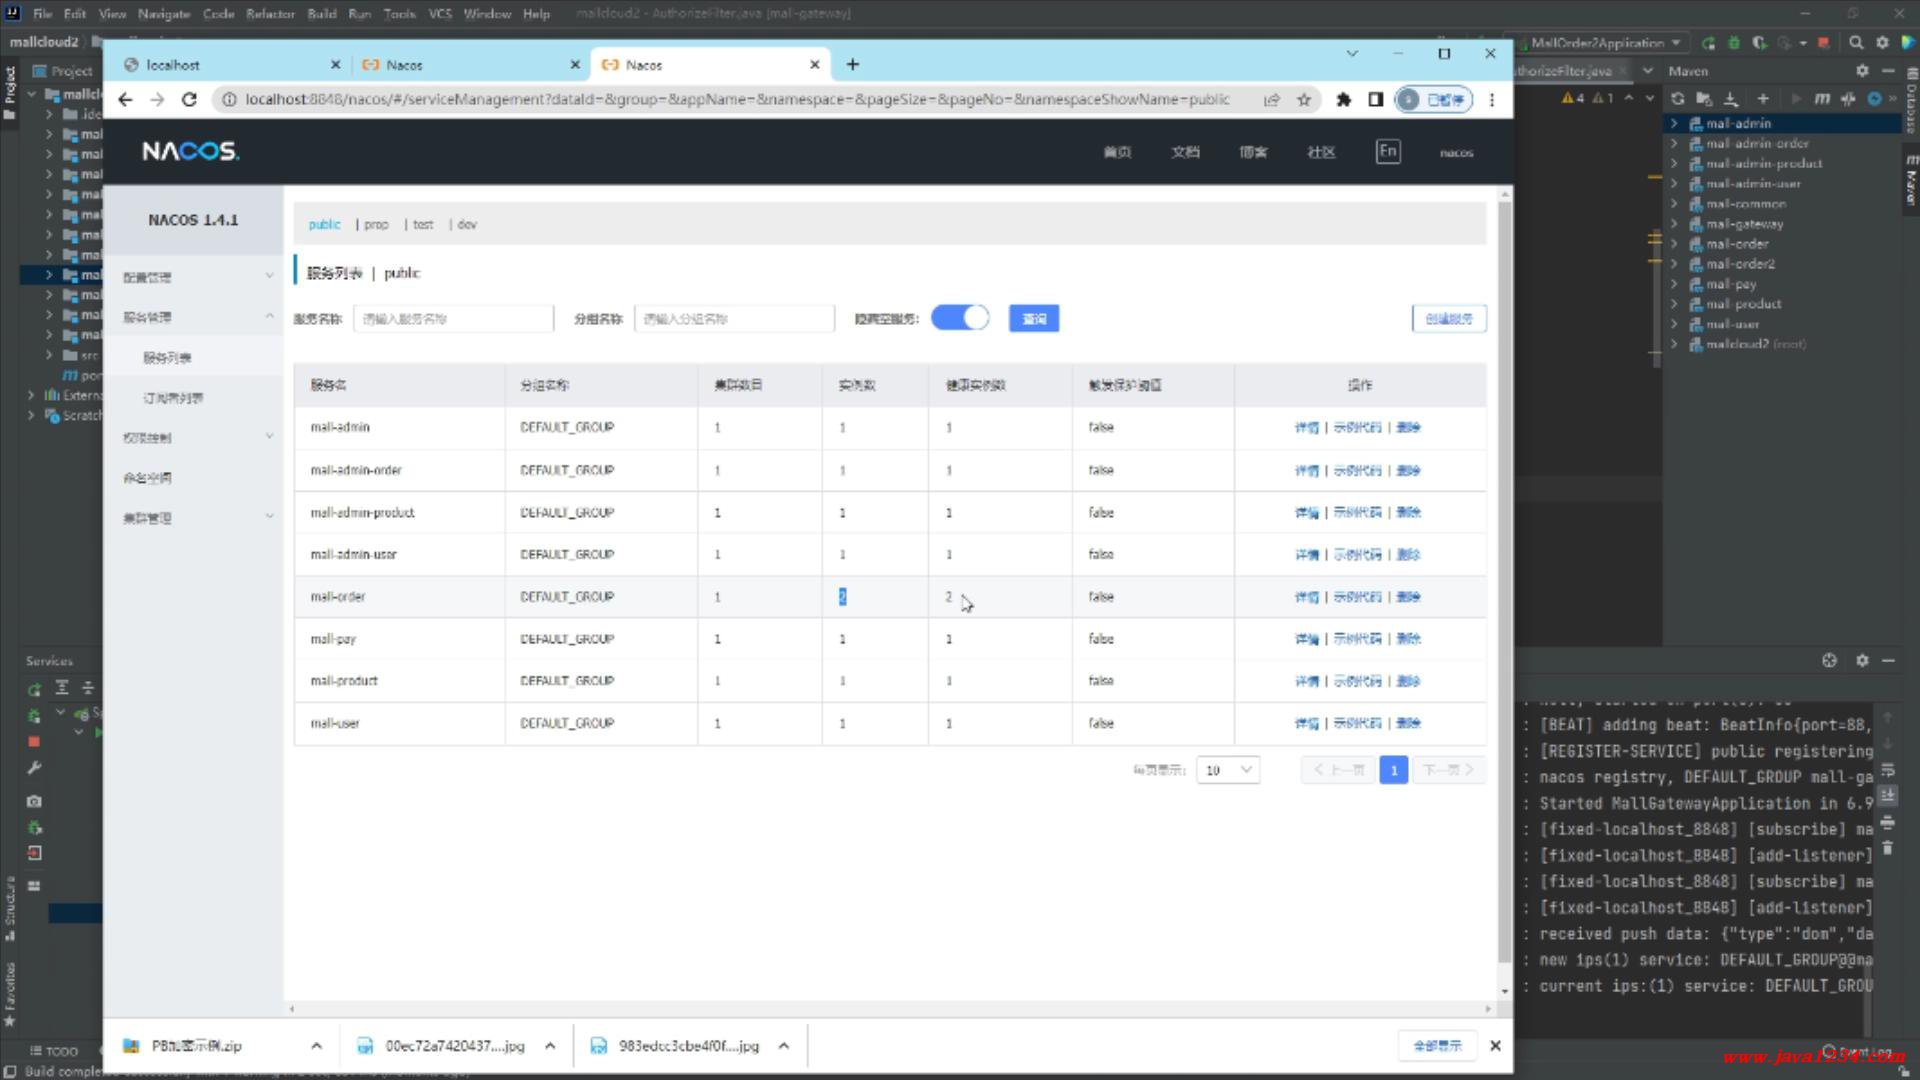Image resolution: width=1920 pixels, height=1080 pixels.
Task: Close the localhost browser tab
Action: coord(335,64)
